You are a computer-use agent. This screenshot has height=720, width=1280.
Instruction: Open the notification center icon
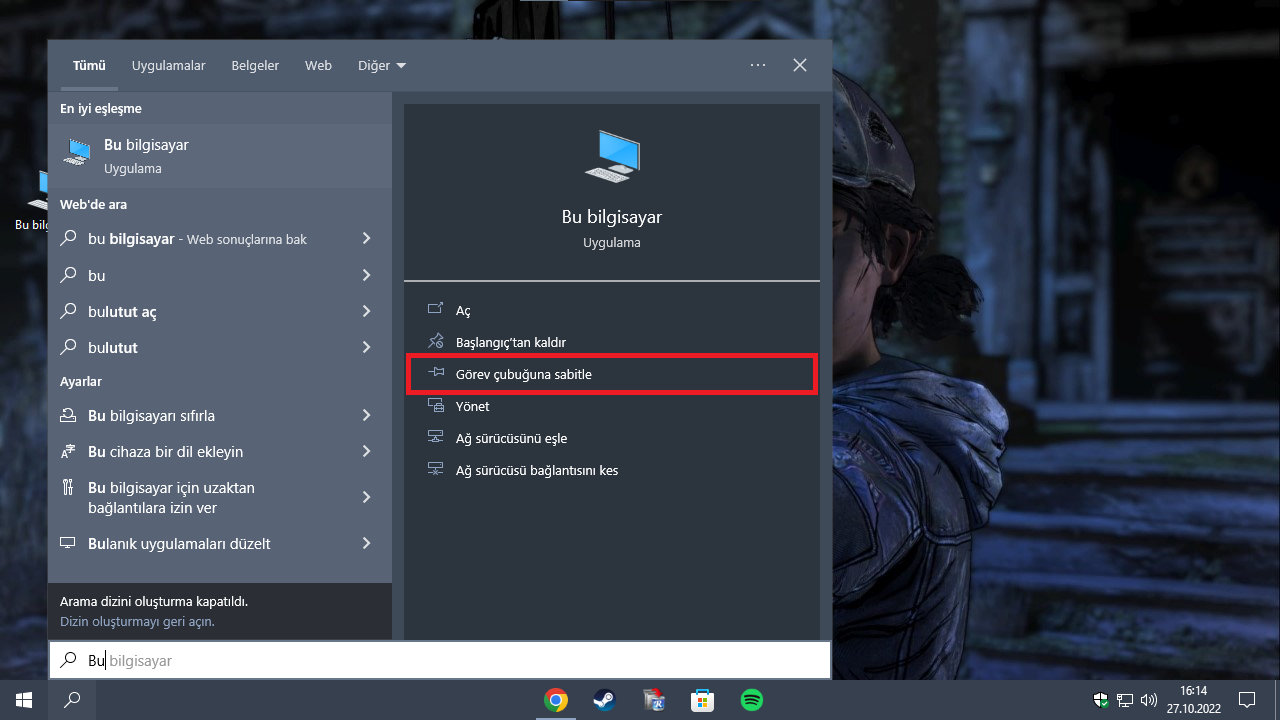tap(1247, 700)
